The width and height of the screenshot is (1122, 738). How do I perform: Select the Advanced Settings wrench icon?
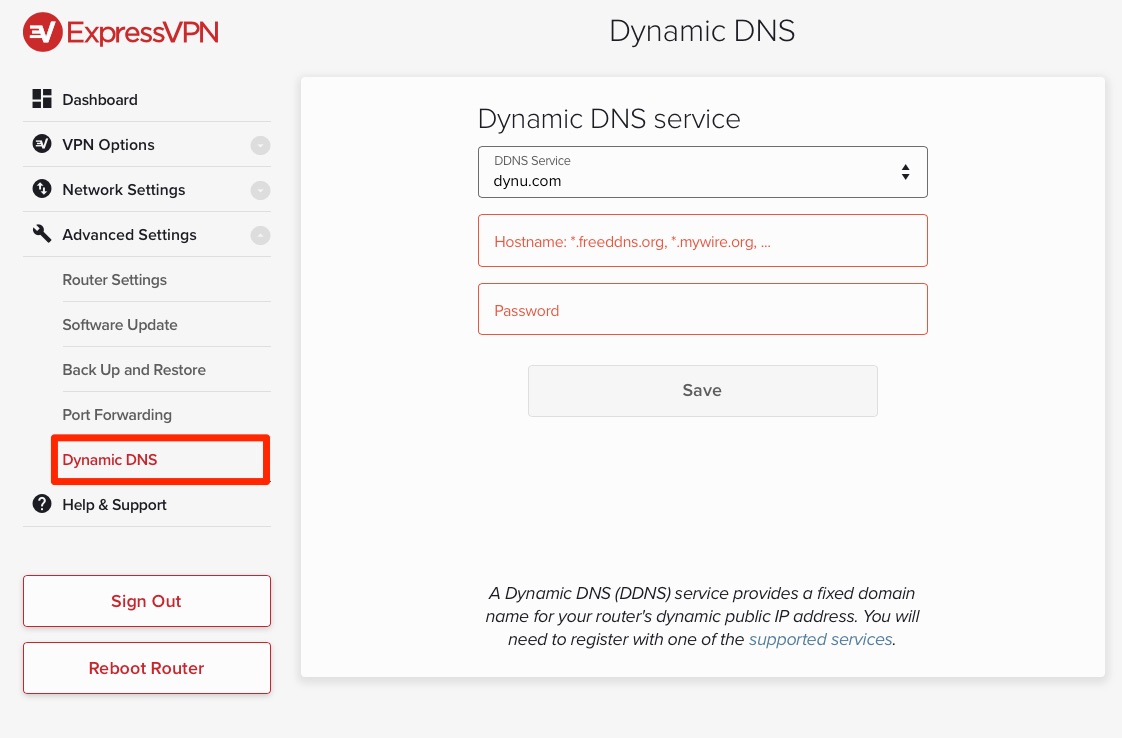point(41,234)
